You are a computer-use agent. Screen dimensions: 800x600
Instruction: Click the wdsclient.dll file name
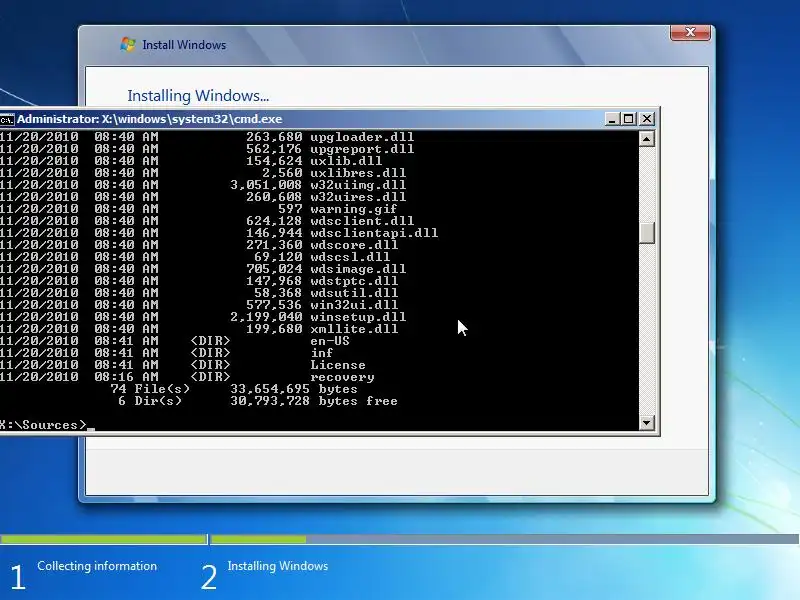tap(362, 221)
